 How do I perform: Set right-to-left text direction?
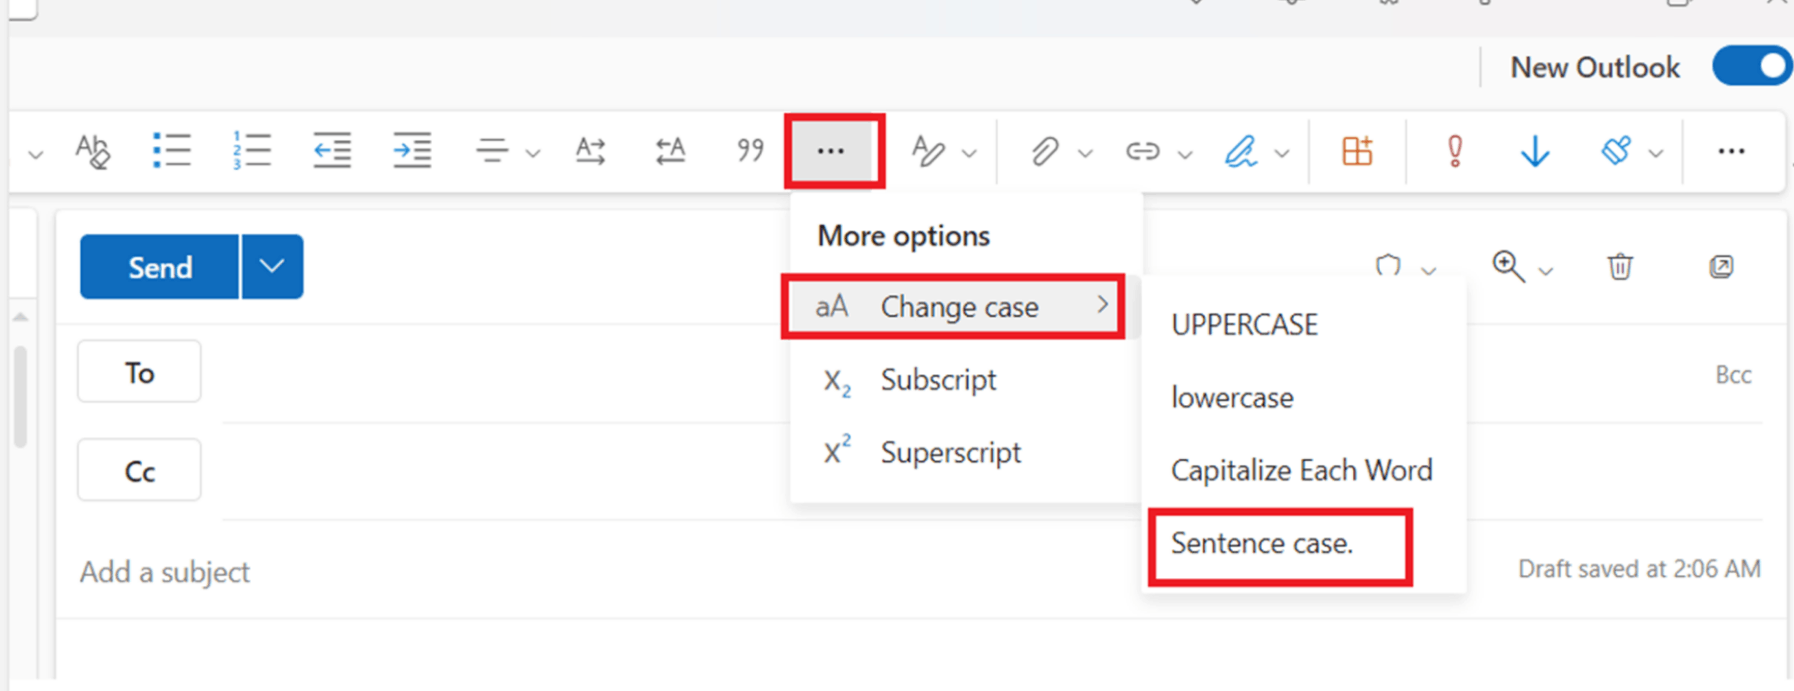click(x=670, y=151)
